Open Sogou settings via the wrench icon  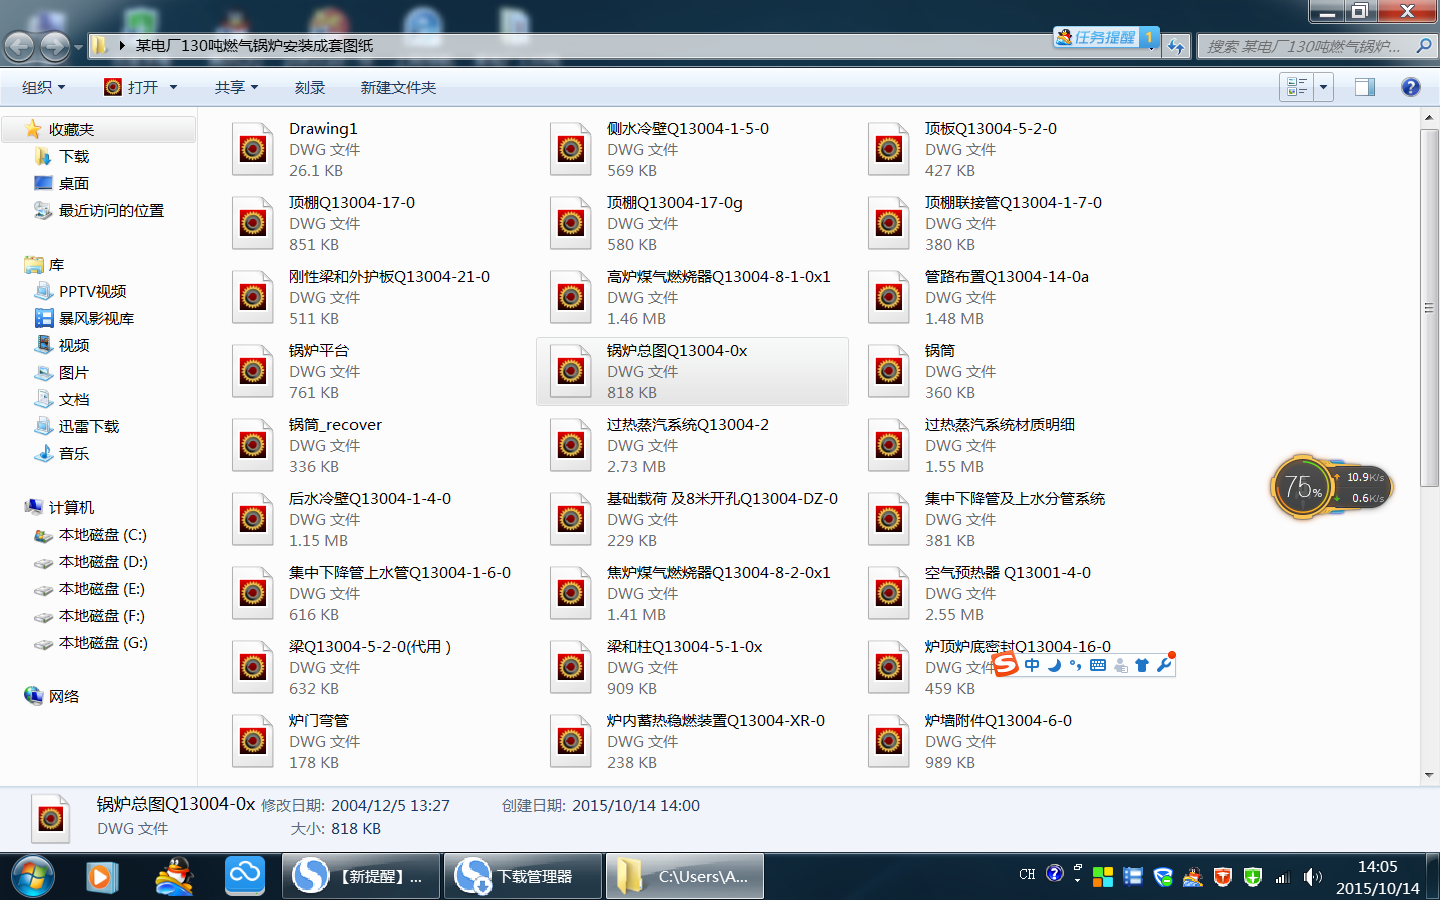click(x=1162, y=665)
